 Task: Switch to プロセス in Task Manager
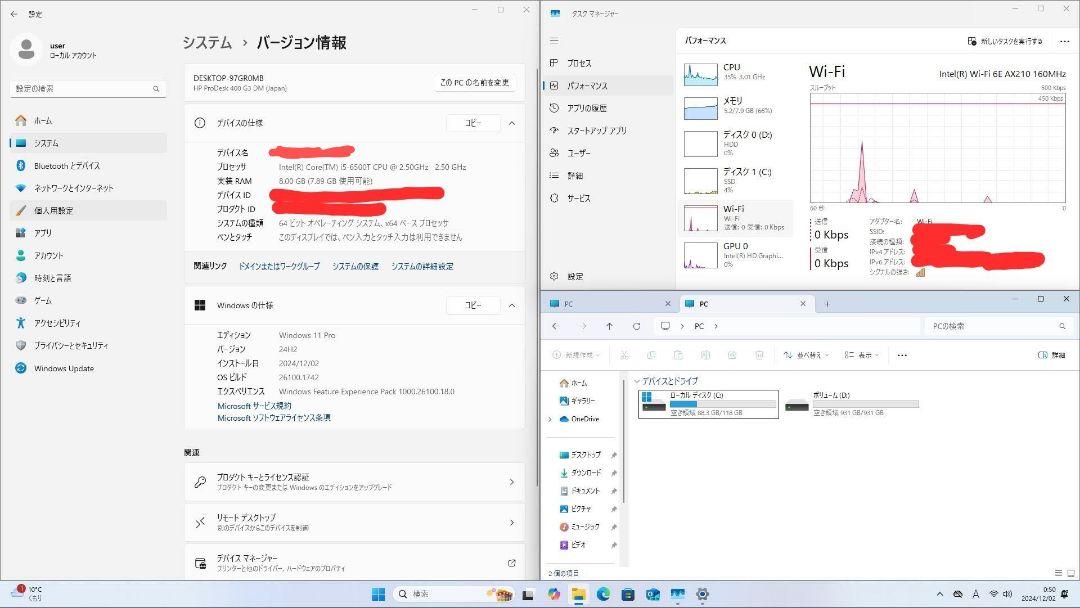click(x=608, y=63)
